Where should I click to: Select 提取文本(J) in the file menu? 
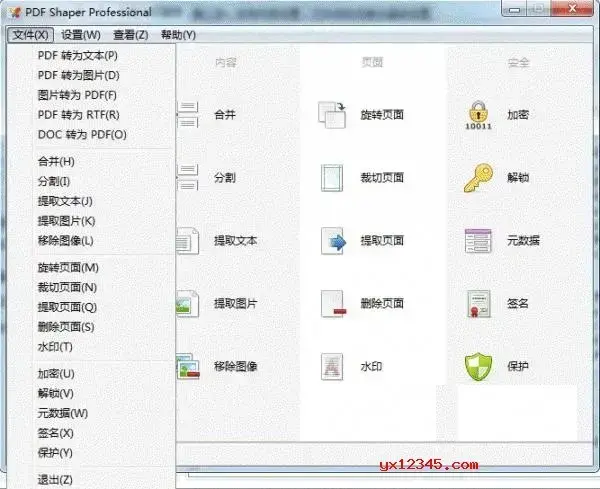[65, 201]
